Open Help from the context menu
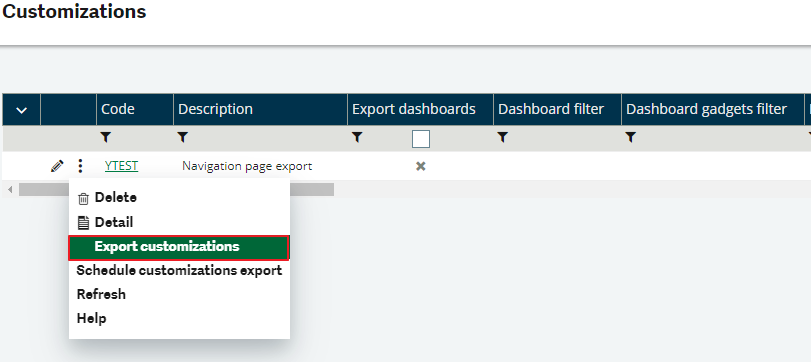The image size is (811, 362). pos(179,318)
